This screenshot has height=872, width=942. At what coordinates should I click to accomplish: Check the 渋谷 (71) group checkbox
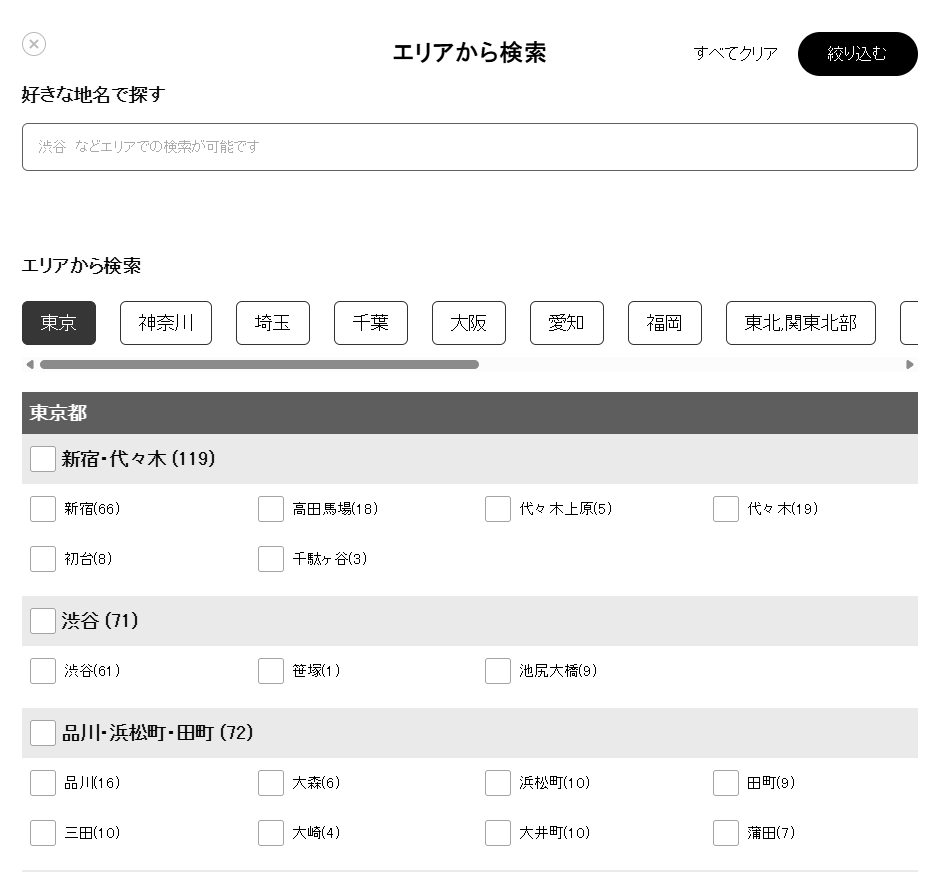tap(43, 620)
